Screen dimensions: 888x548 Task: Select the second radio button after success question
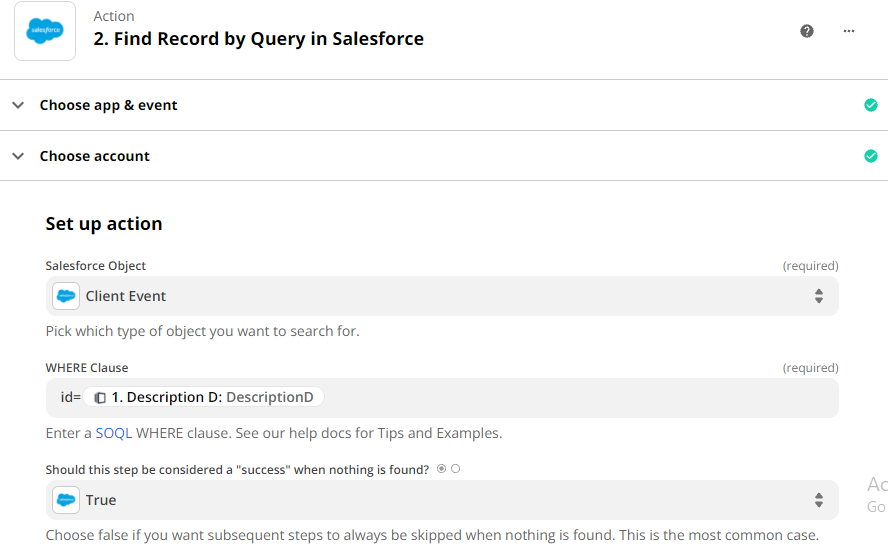tap(455, 469)
